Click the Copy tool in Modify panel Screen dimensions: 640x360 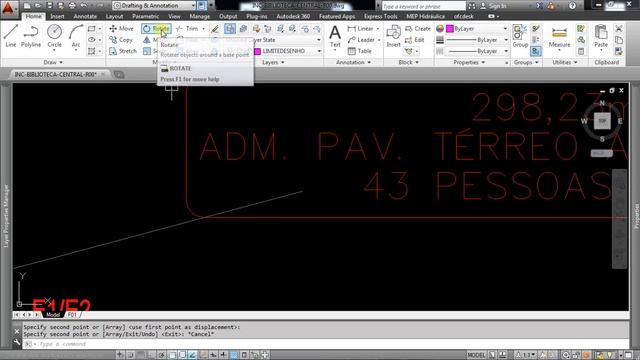coord(121,40)
